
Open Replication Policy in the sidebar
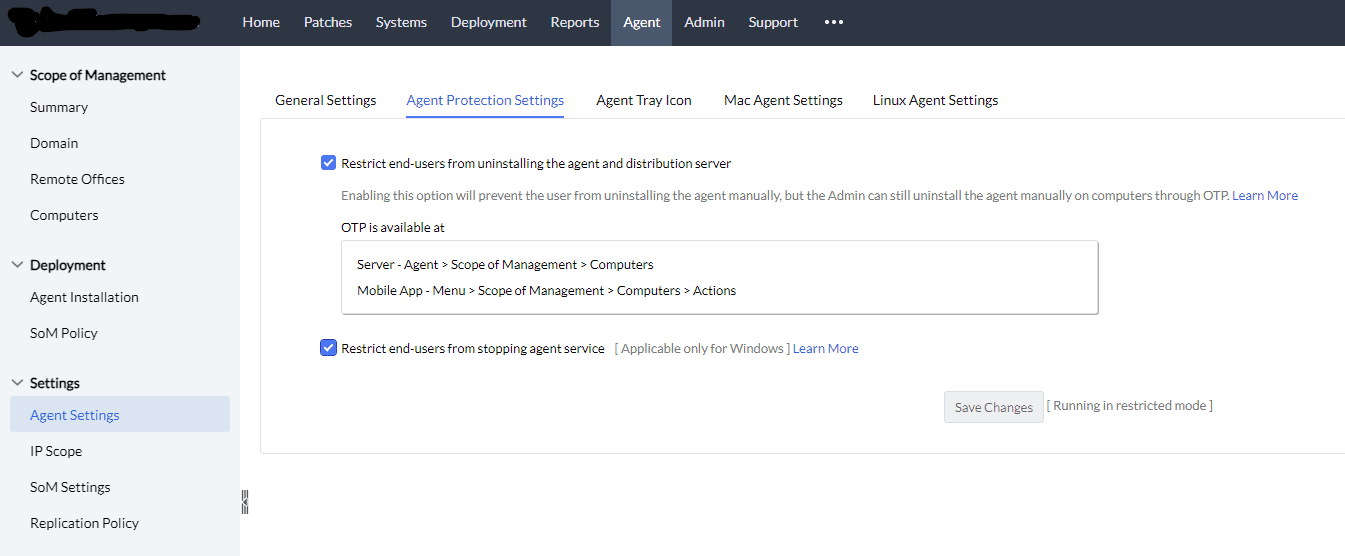pos(84,523)
